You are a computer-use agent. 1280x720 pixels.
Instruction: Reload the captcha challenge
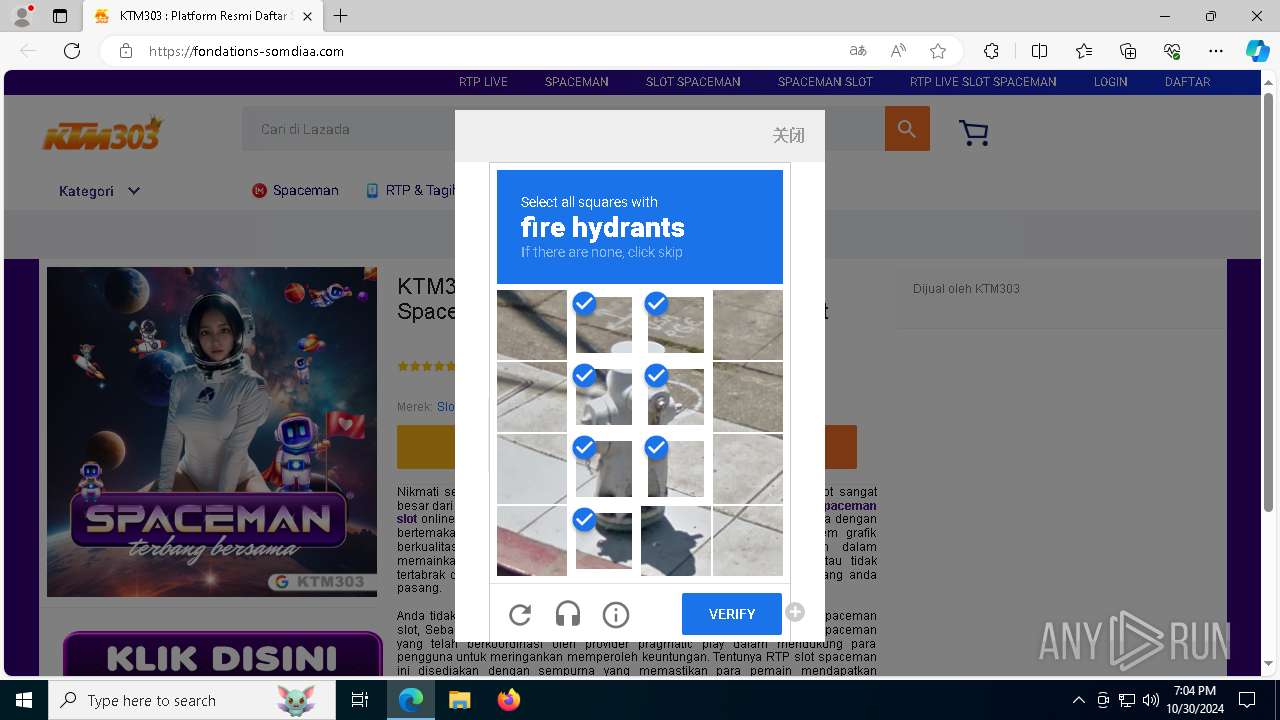click(x=520, y=615)
